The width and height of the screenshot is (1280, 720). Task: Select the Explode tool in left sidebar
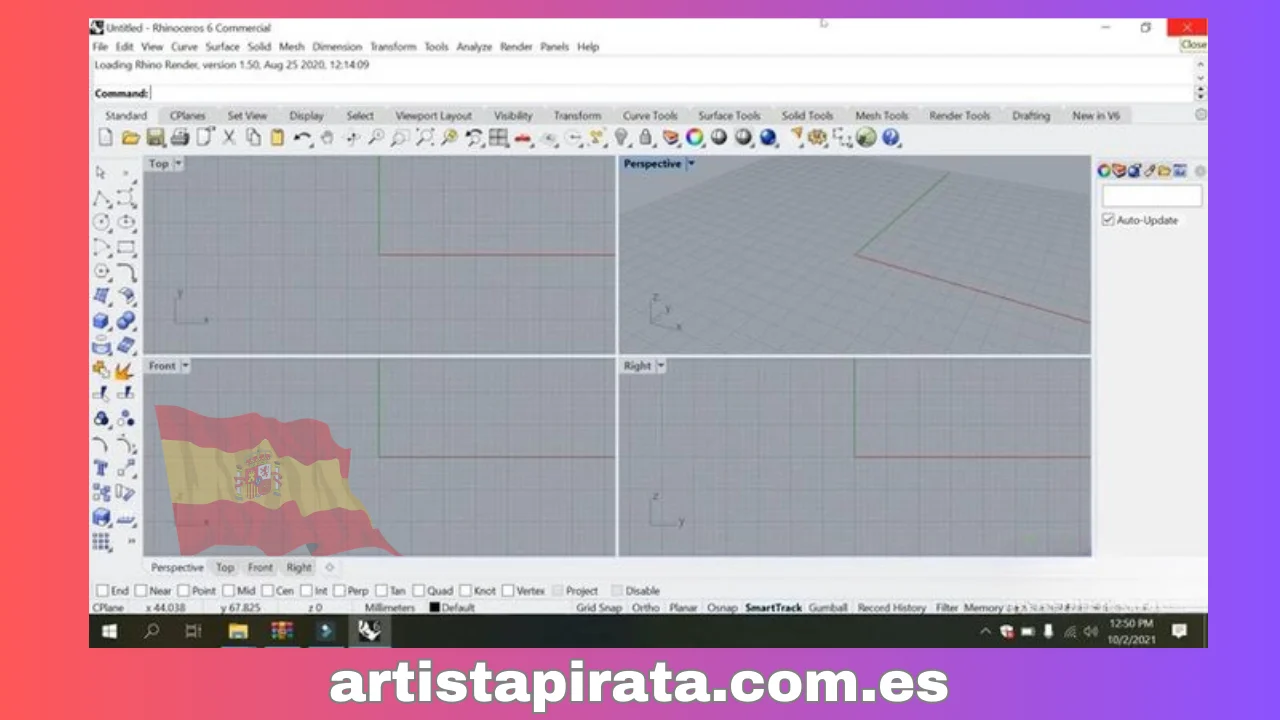click(126, 371)
